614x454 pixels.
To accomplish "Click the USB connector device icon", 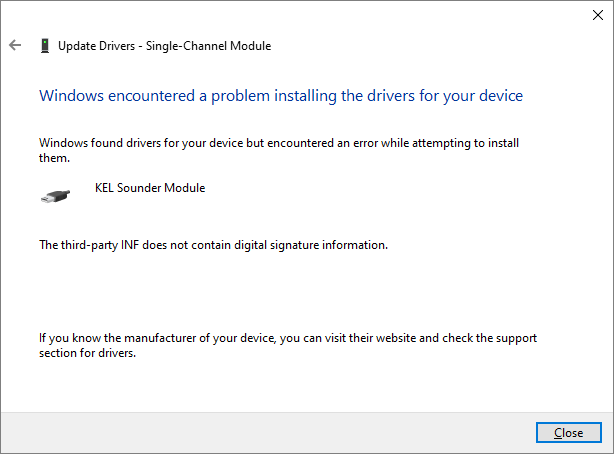I will coord(56,196).
